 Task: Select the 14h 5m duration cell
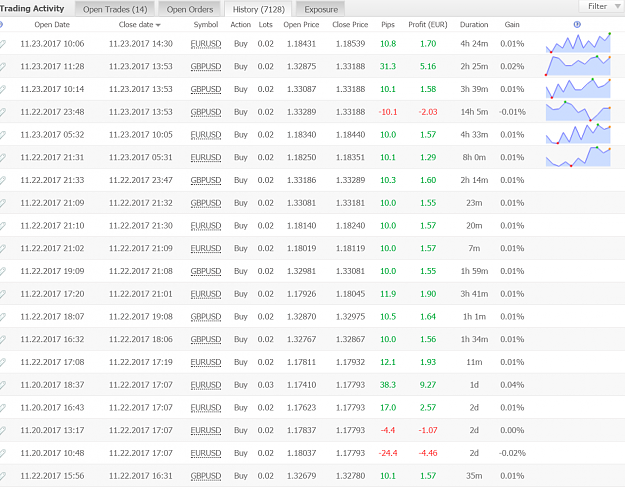[474, 112]
